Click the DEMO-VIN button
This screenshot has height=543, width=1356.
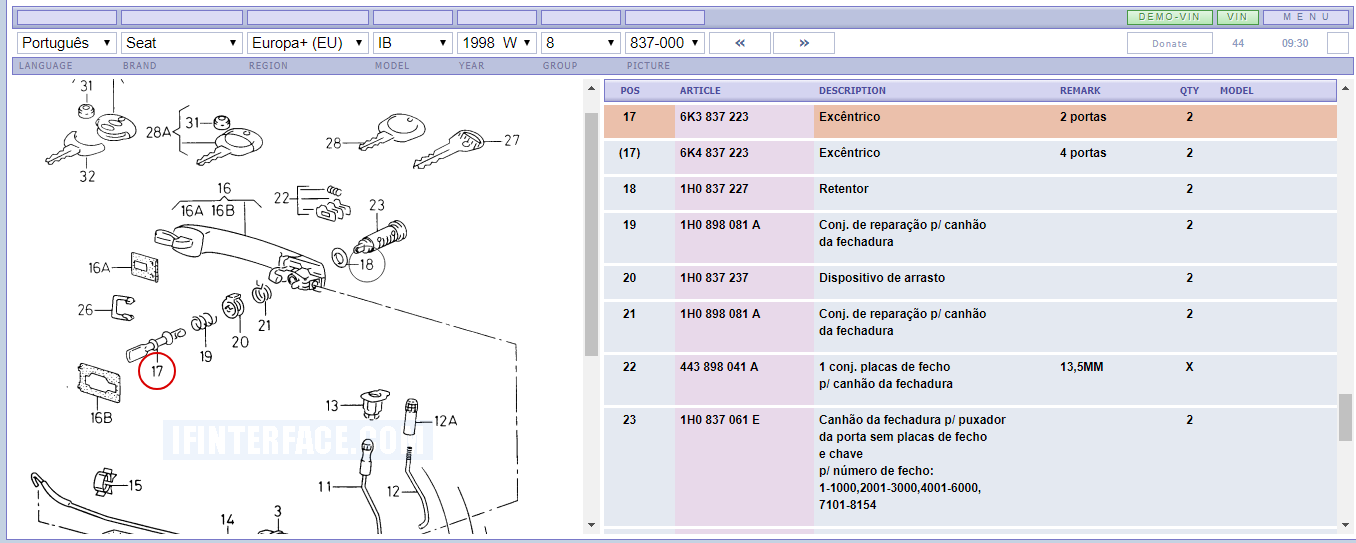tap(1170, 17)
